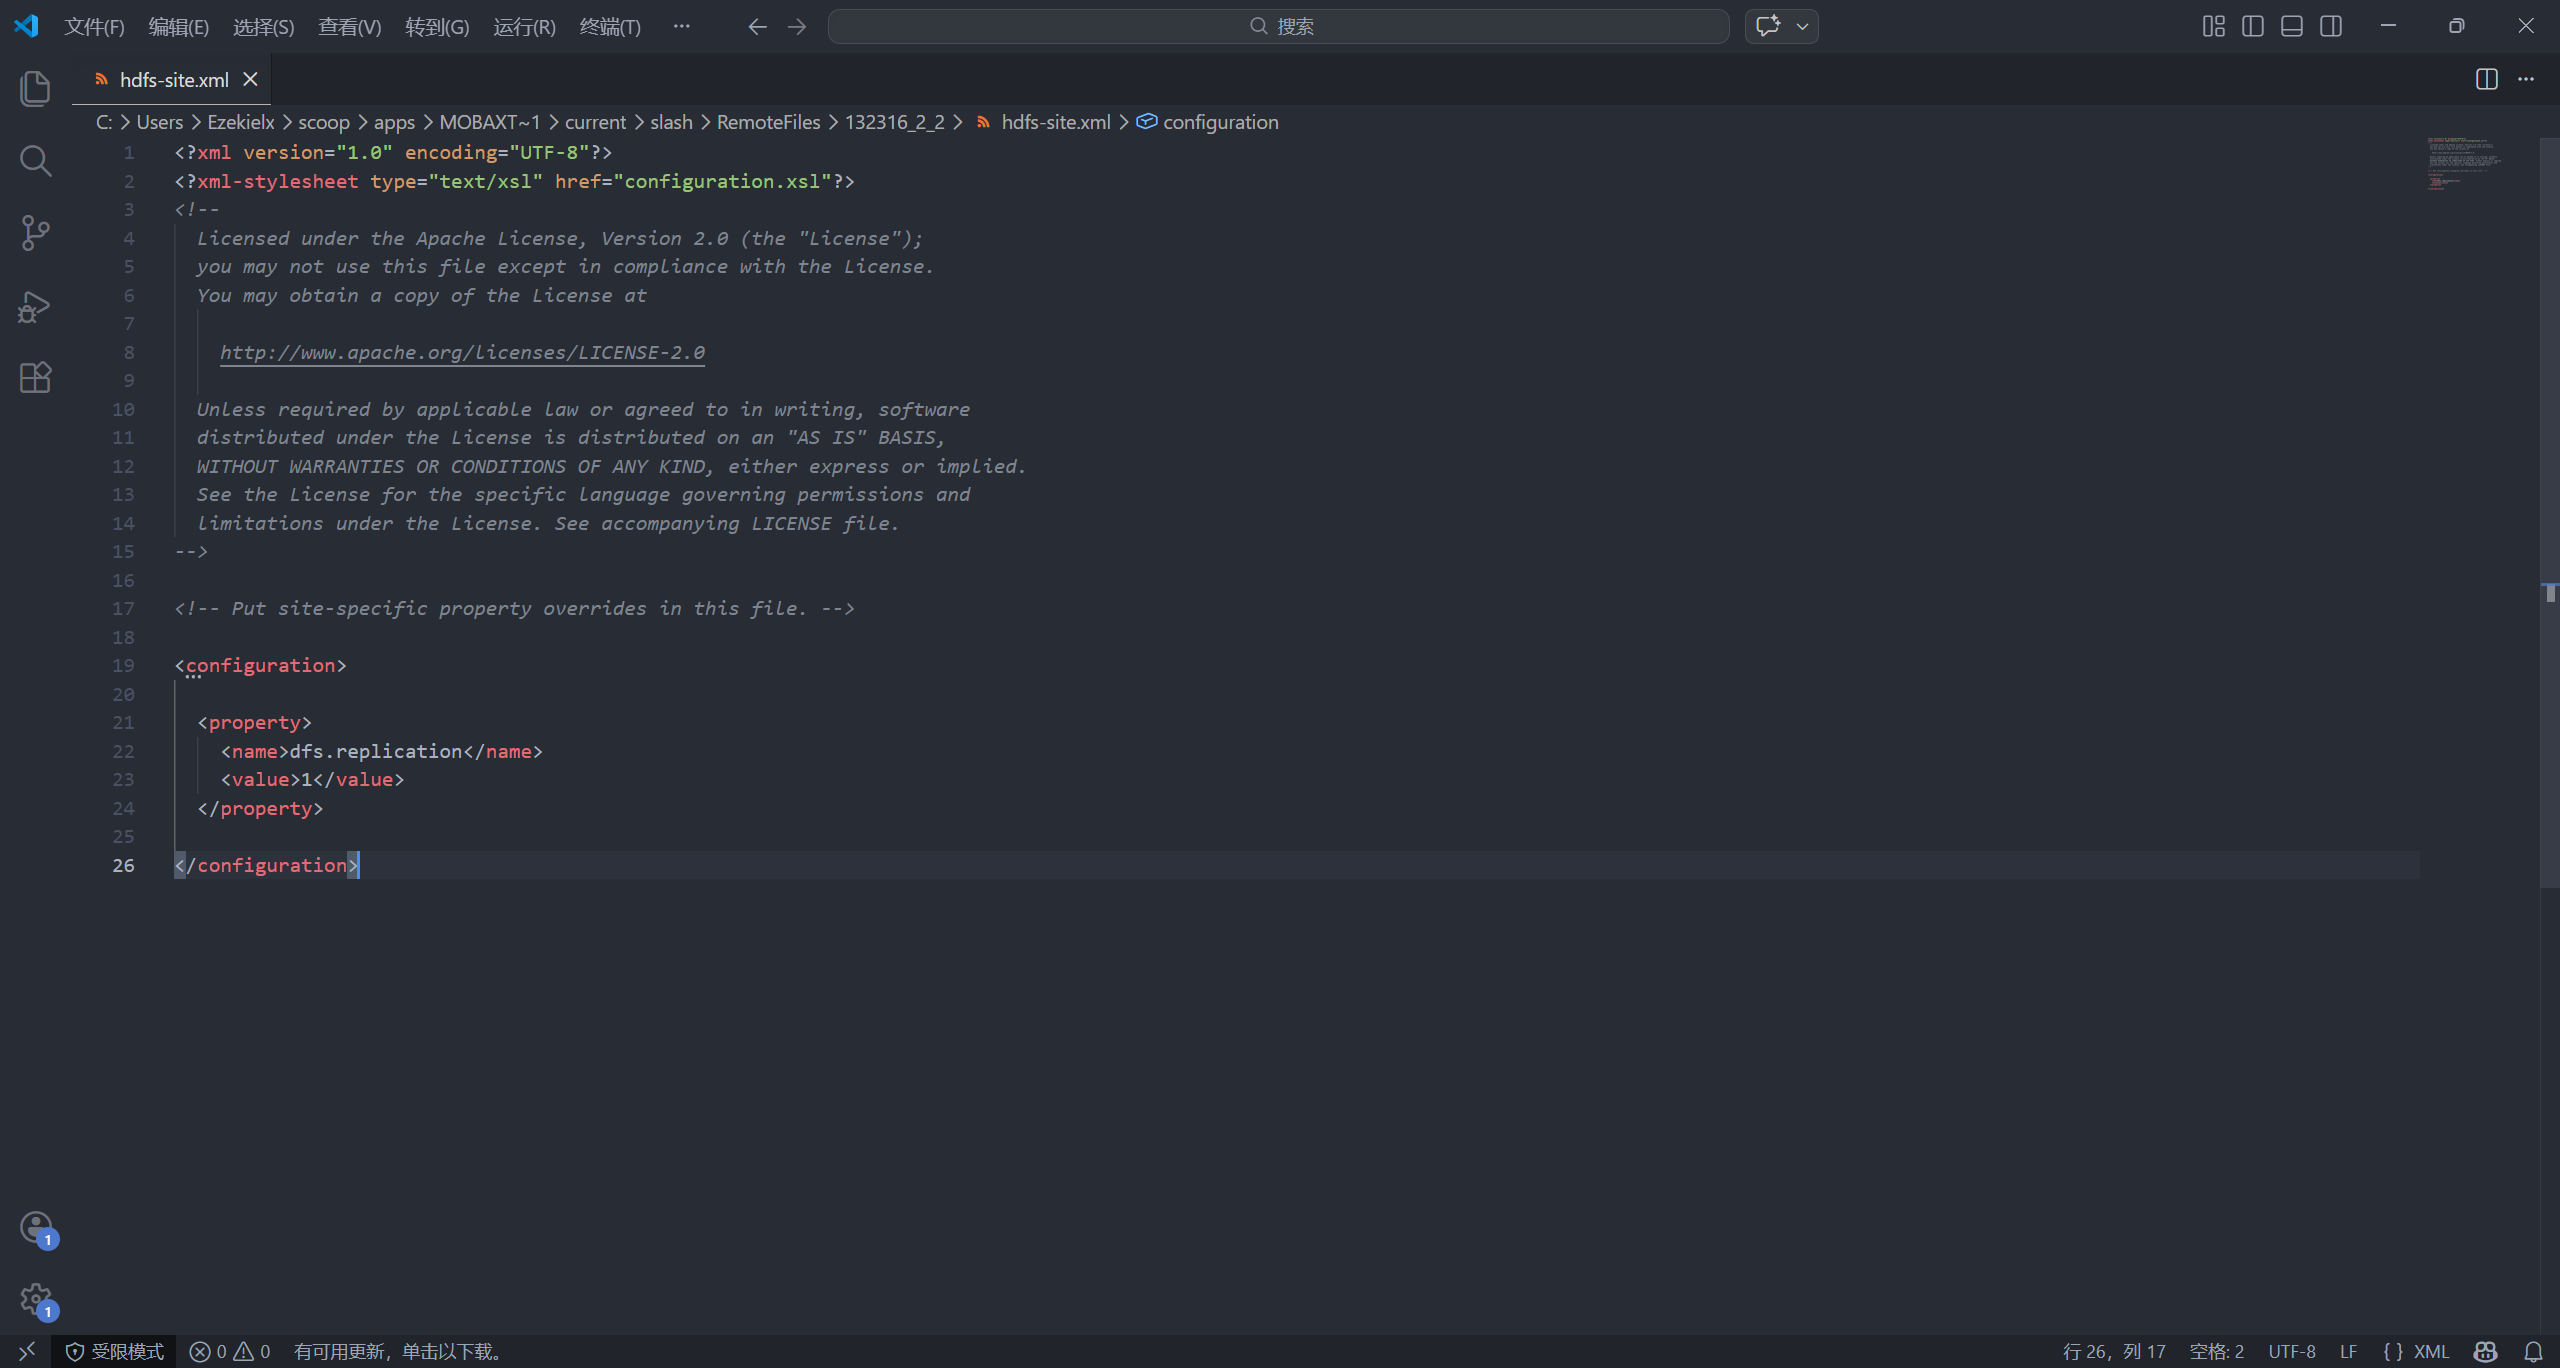Click the 行 26, 列 17 position indicator
Viewport: 2560px width, 1368px height.
coord(2114,1351)
